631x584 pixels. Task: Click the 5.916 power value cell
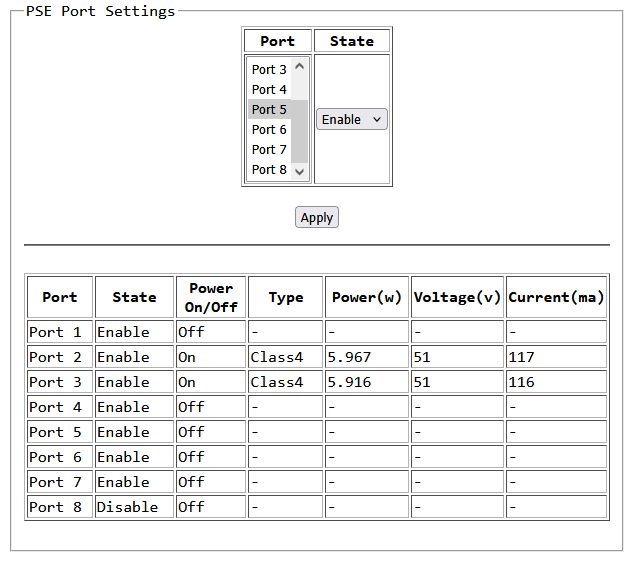pyautogui.click(x=367, y=382)
